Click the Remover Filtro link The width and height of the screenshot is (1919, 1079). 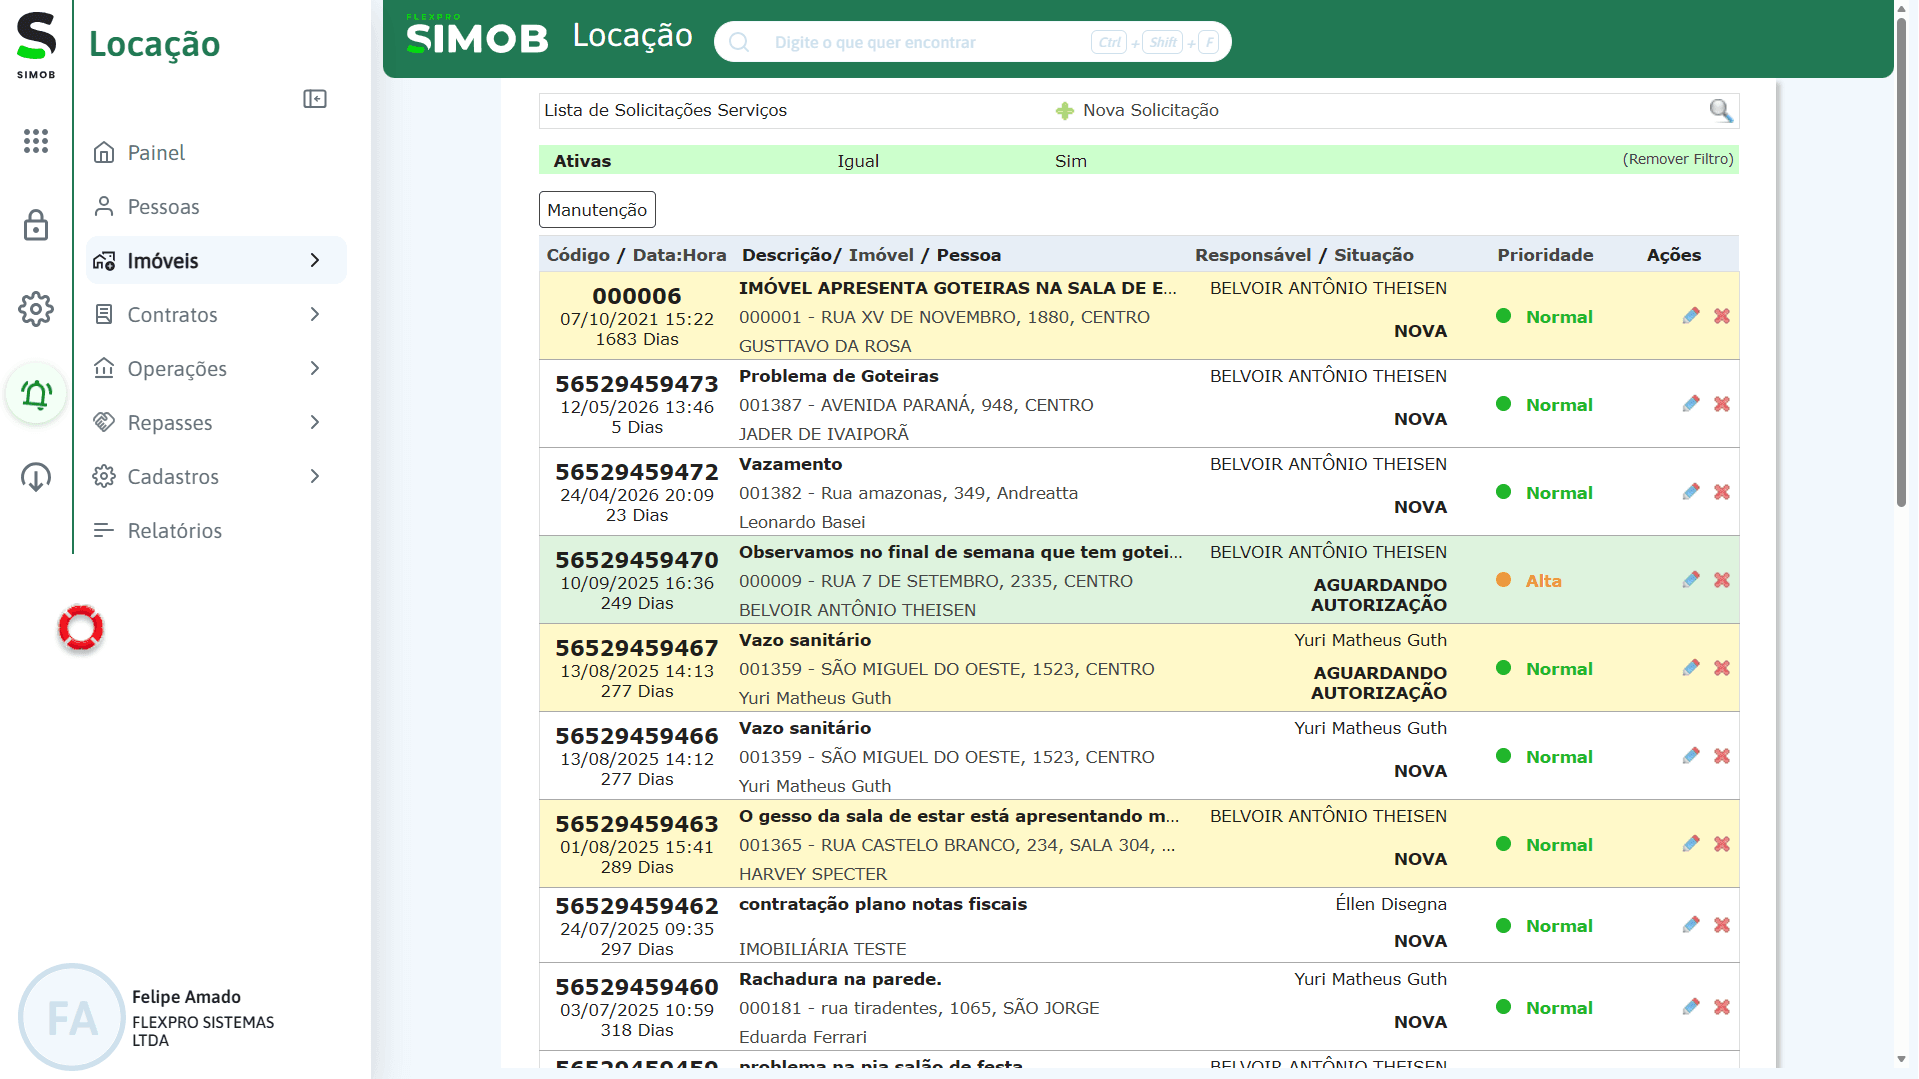click(1678, 159)
